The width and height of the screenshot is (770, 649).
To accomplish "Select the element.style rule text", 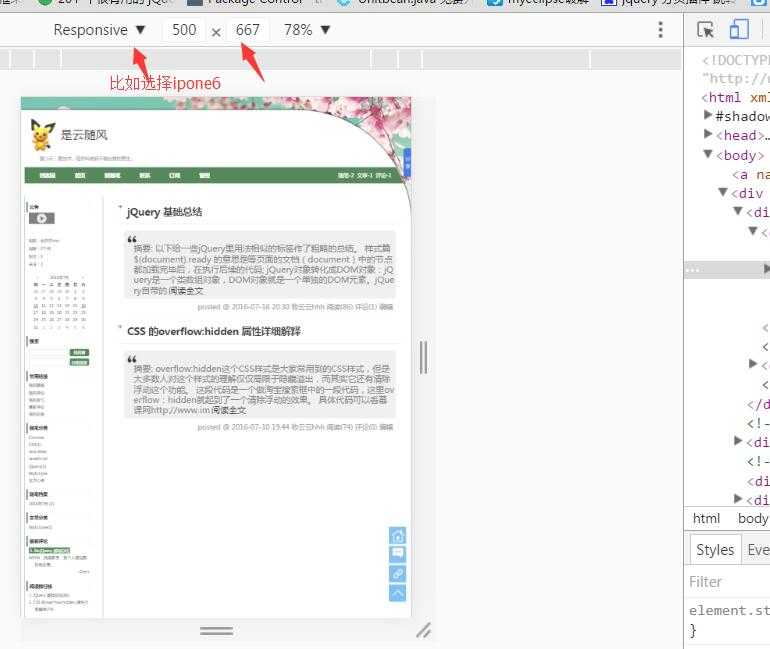I will [x=729, y=611].
